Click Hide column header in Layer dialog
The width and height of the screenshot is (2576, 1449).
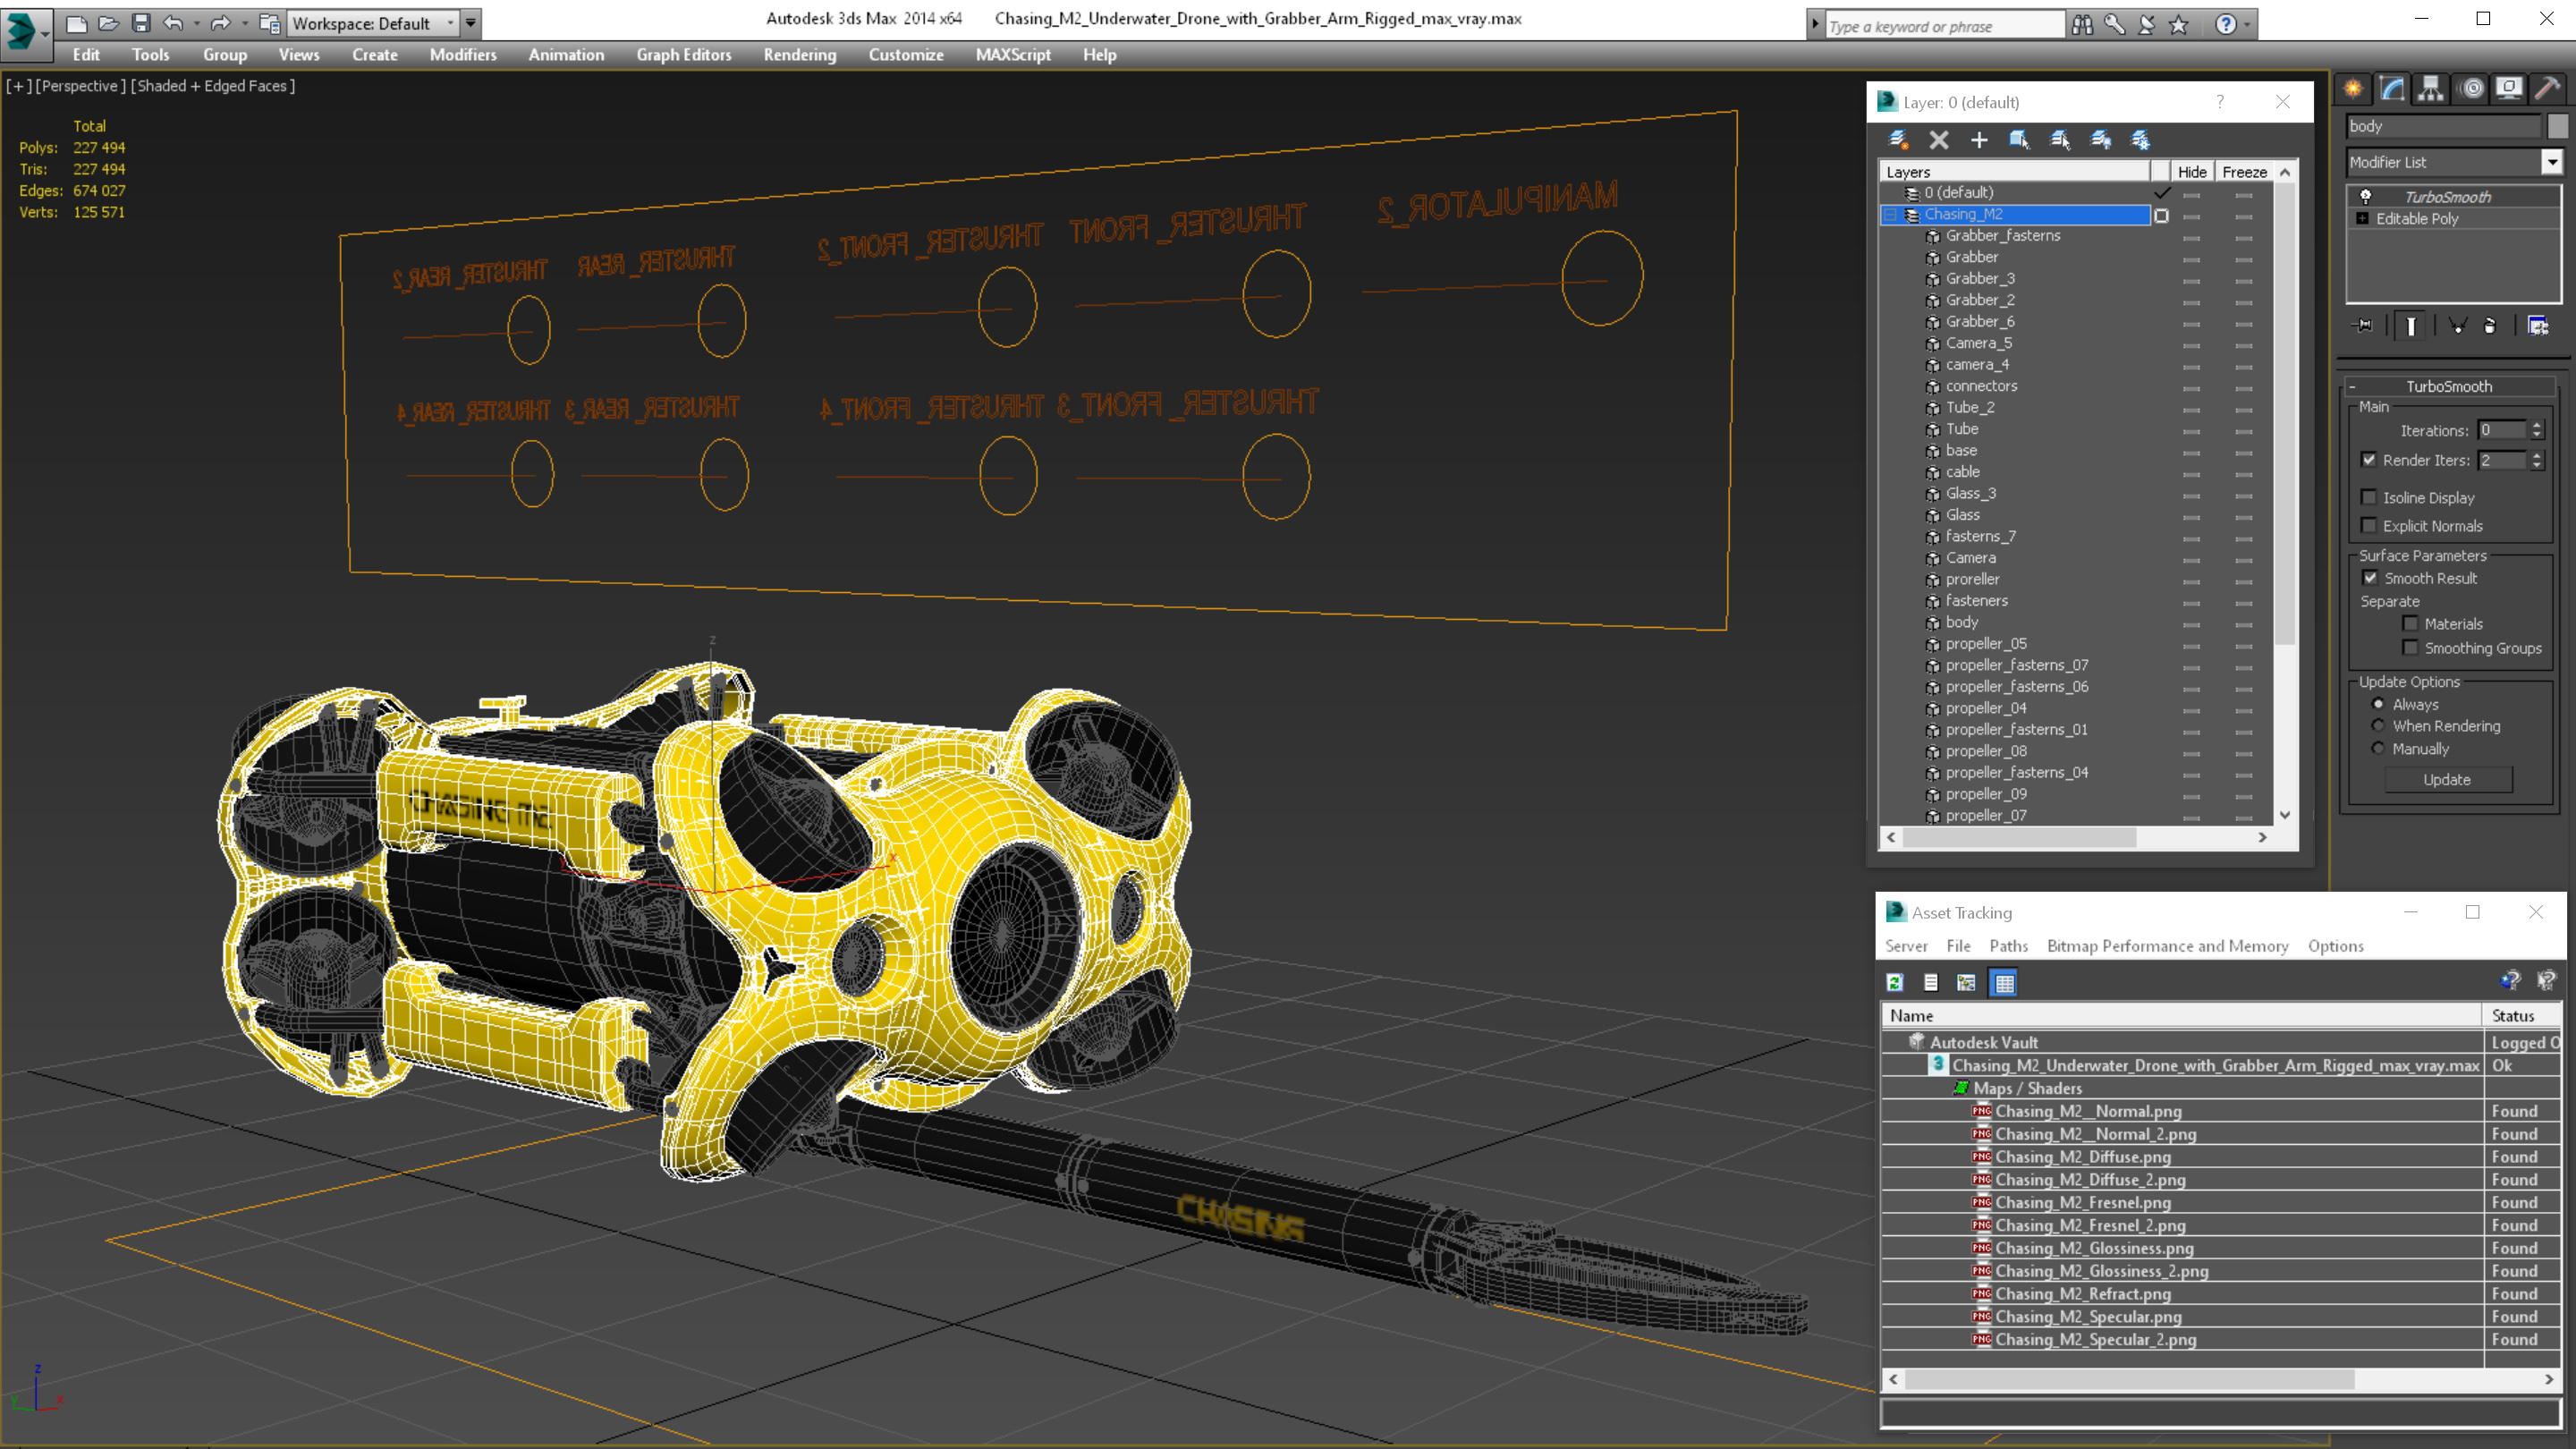(x=2191, y=172)
